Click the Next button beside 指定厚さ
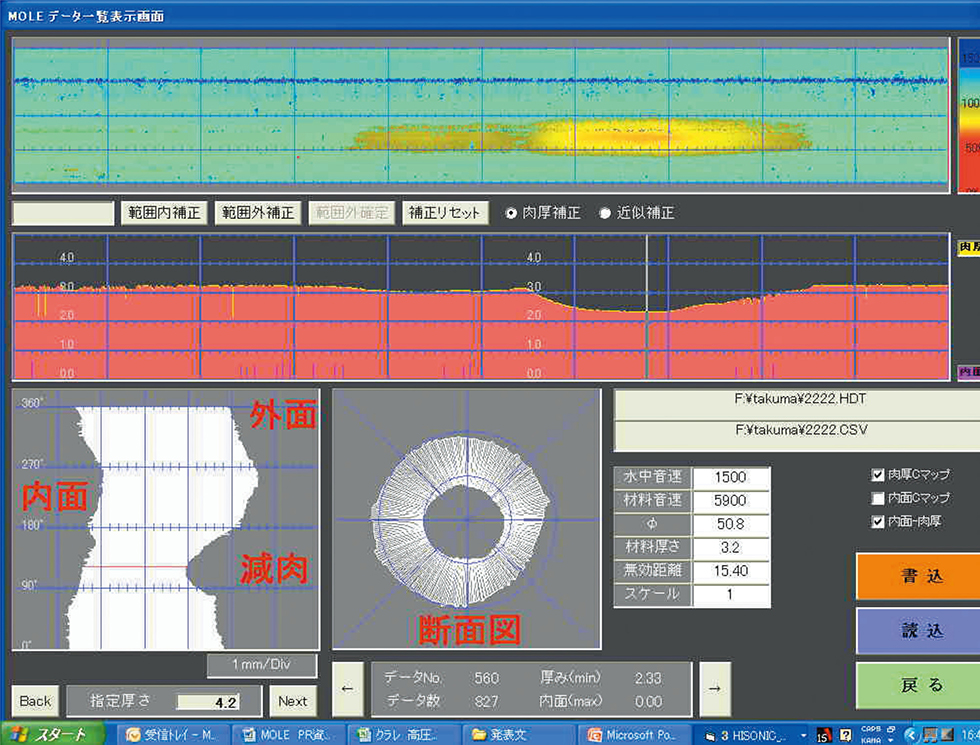The image size is (980, 745). (x=293, y=701)
